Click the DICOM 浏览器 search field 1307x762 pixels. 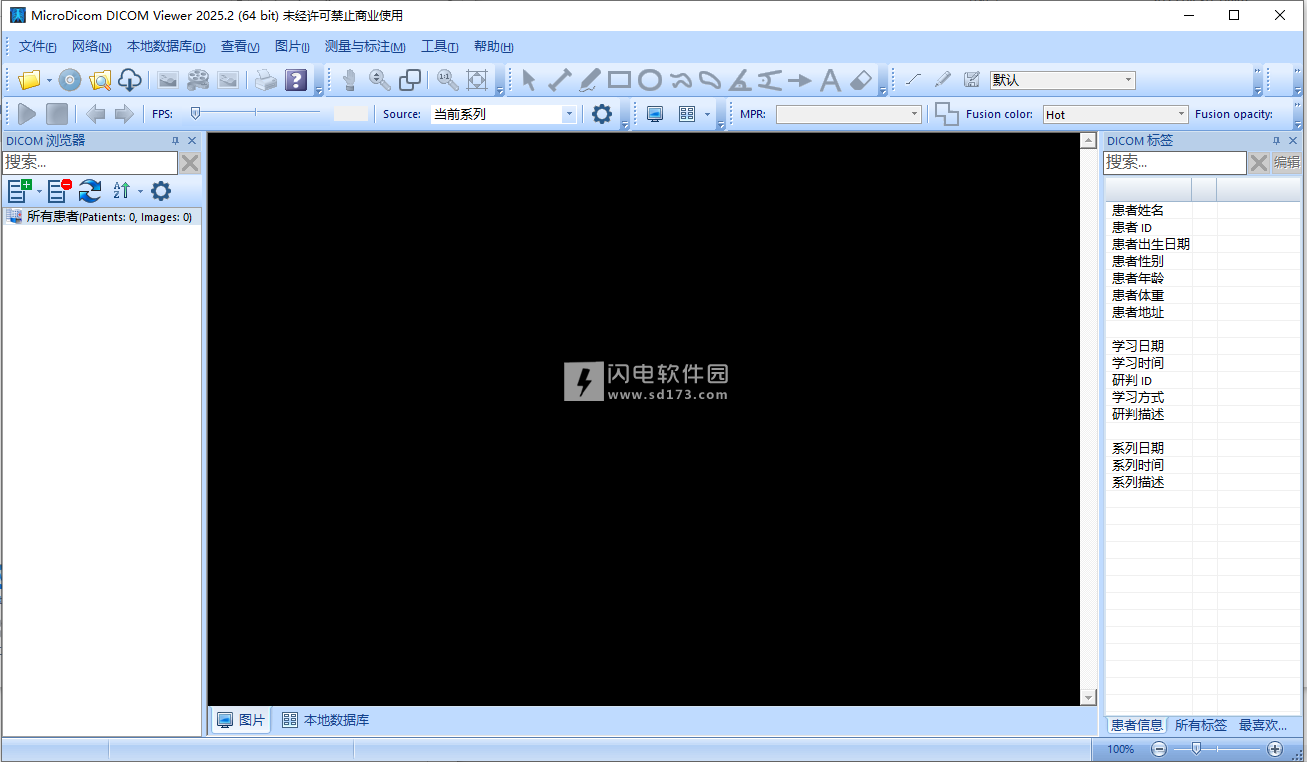(90, 162)
